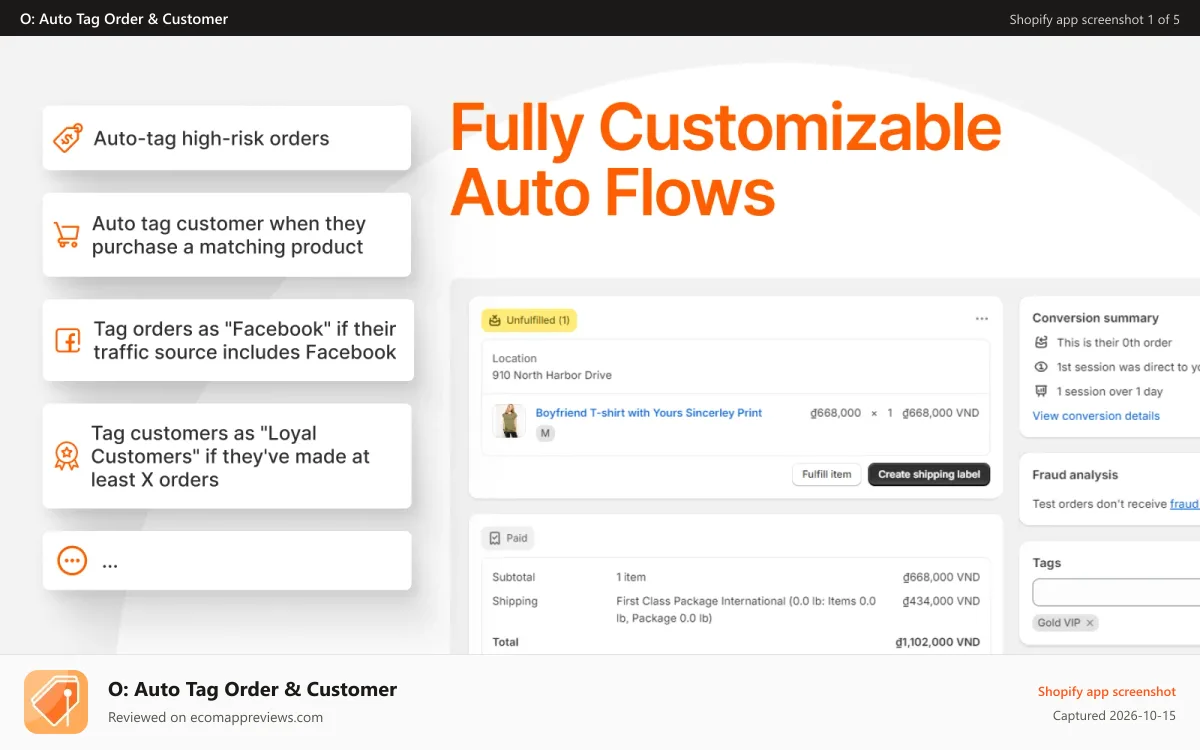Screen dimensions: 1200x750
Task: Click the Captured 2026-10-15 date text
Action: pyautogui.click(x=1114, y=715)
